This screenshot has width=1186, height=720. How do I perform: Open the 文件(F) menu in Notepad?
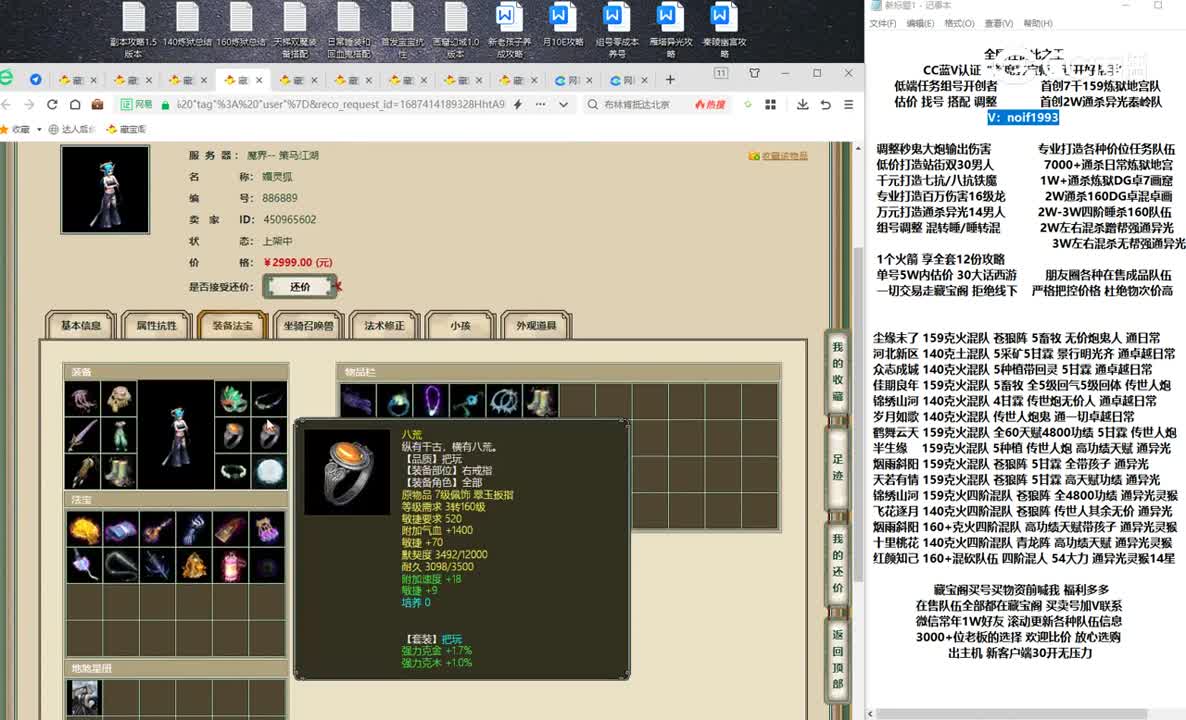coord(883,23)
